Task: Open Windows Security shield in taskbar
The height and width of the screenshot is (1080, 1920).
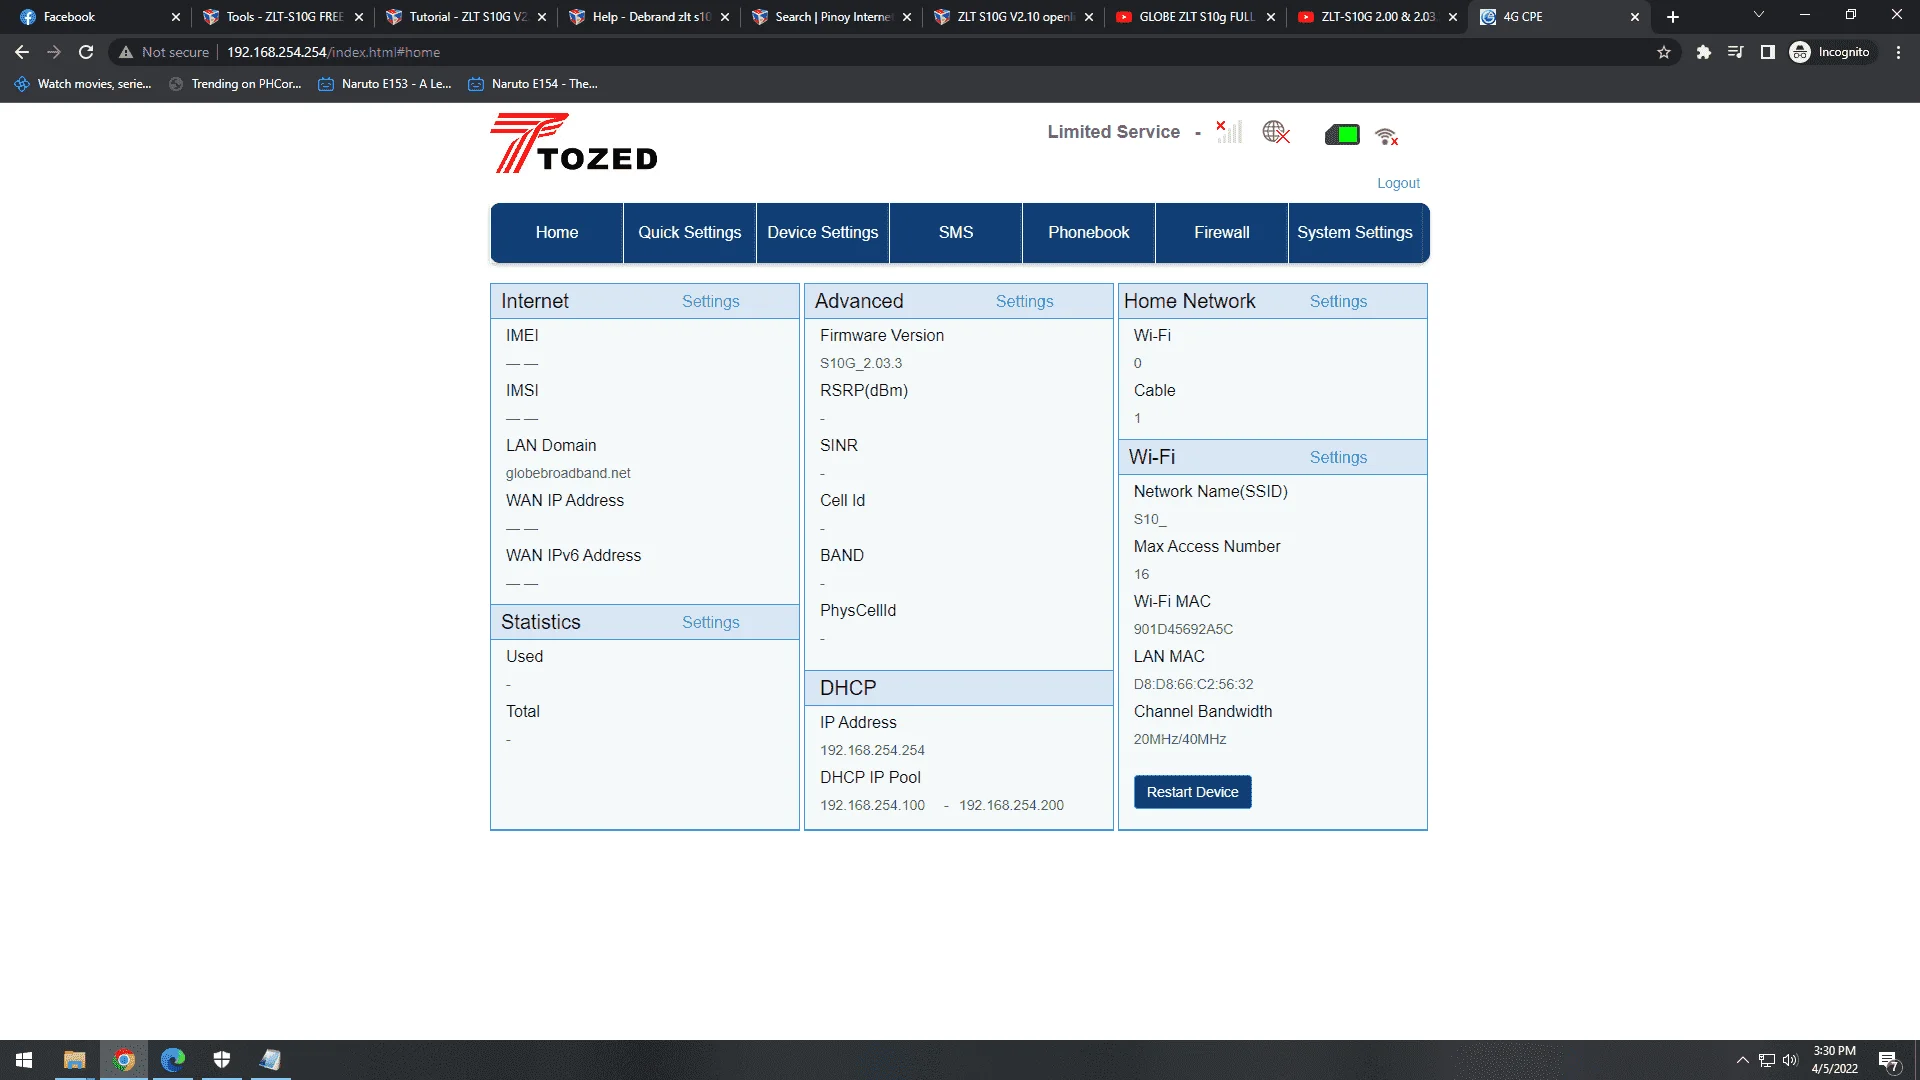Action: click(222, 1060)
